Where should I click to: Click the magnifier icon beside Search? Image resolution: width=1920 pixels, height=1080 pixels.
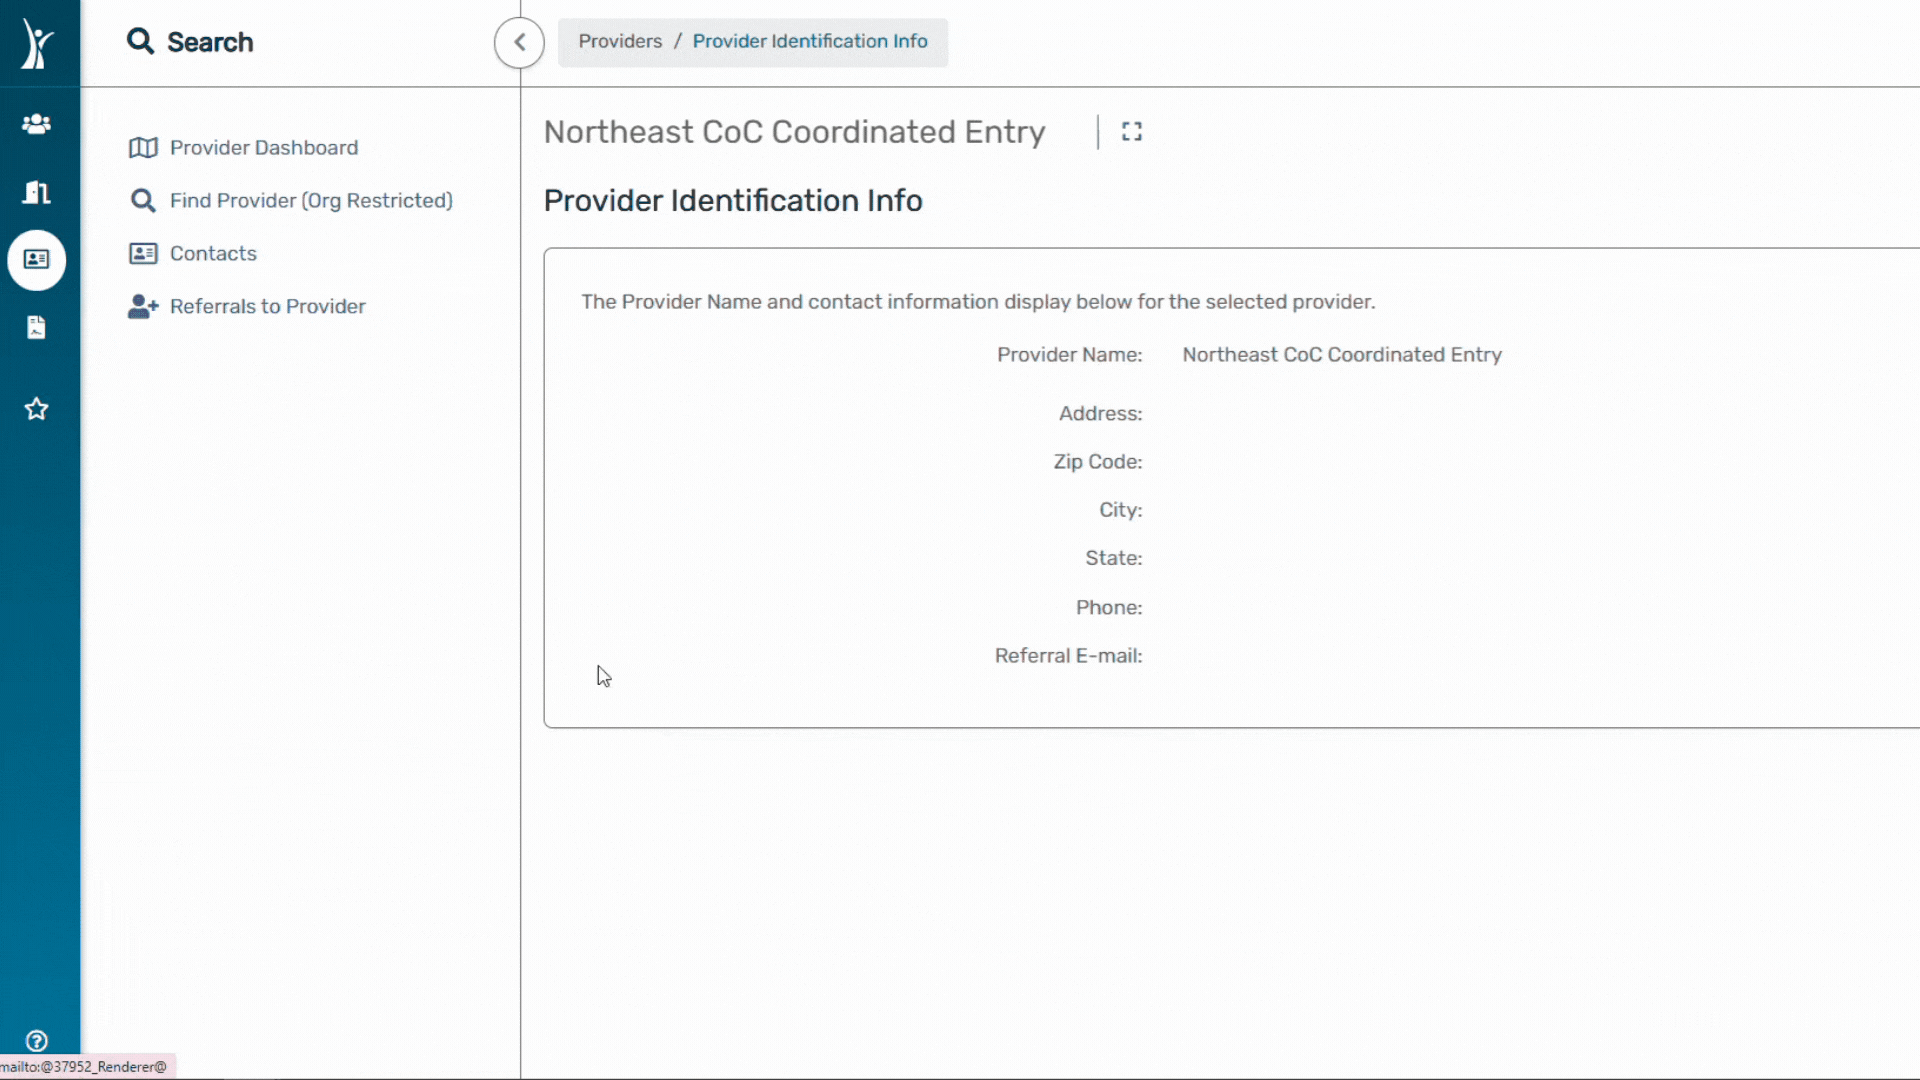[x=140, y=42]
